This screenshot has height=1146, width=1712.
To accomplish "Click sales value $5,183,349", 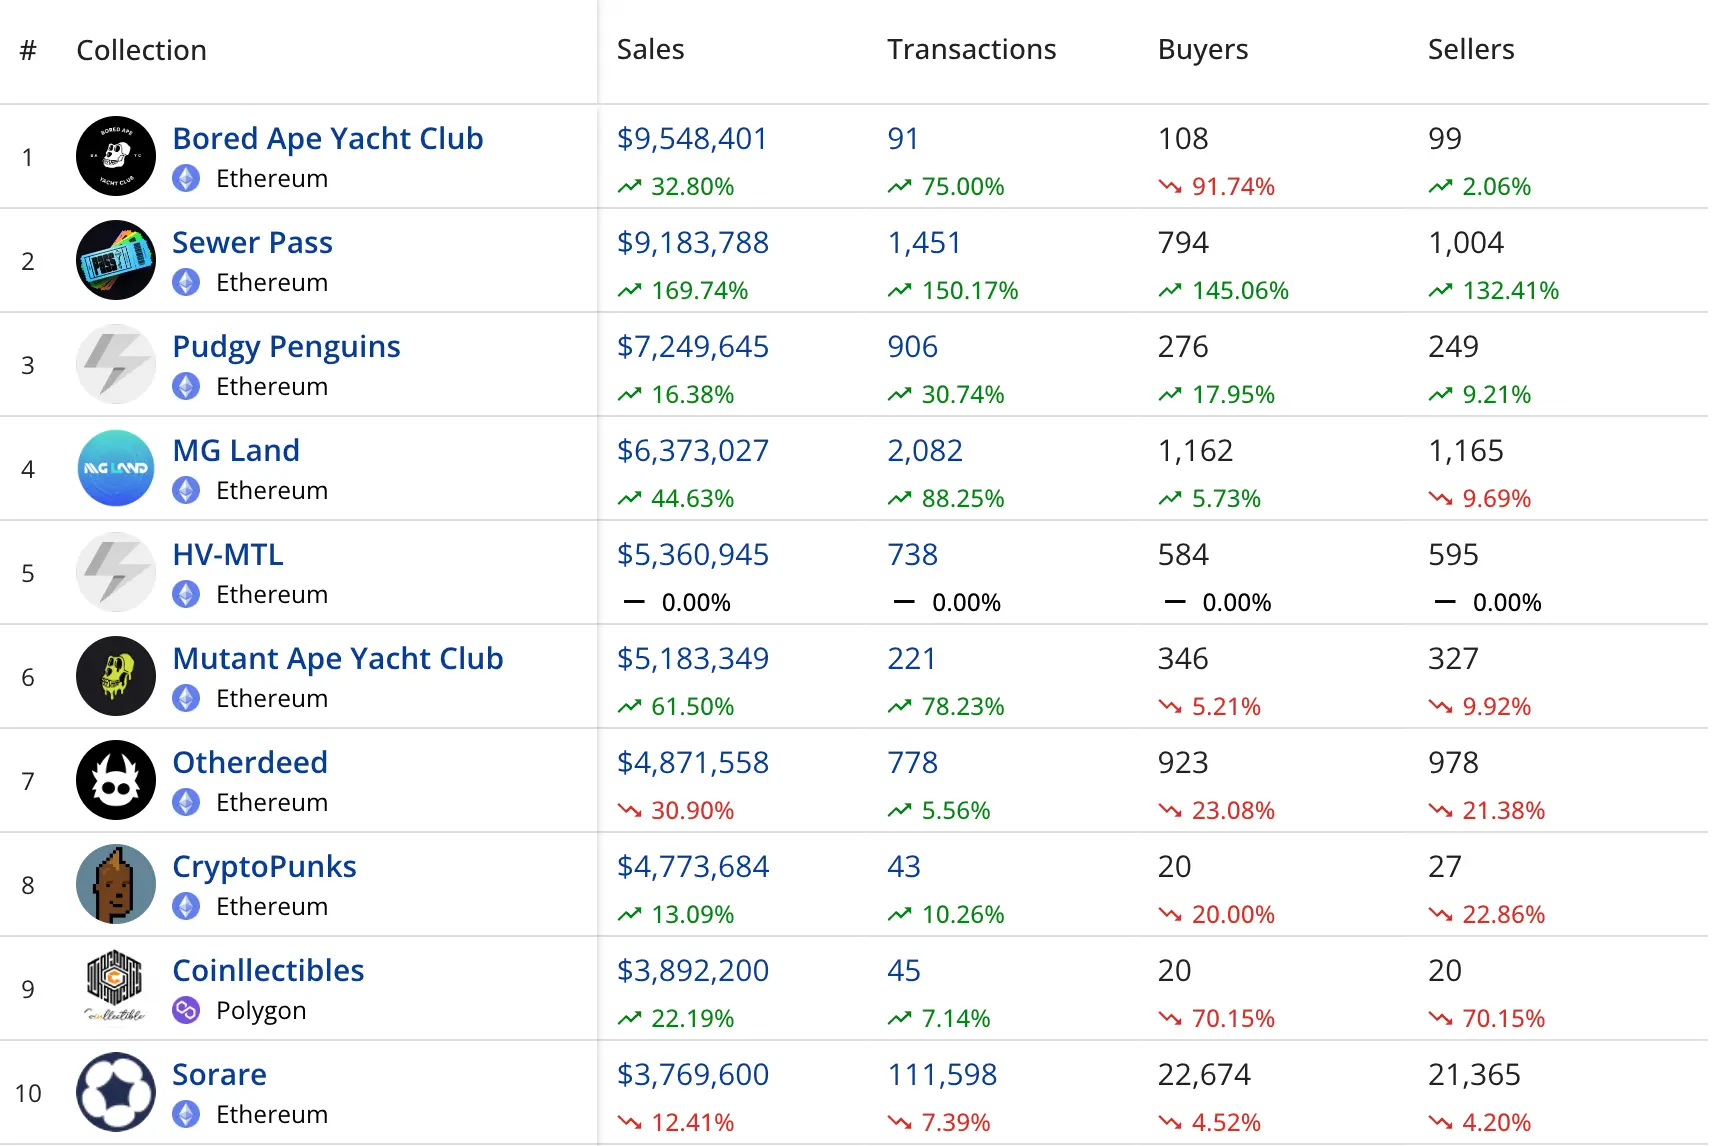I will pos(693,658).
